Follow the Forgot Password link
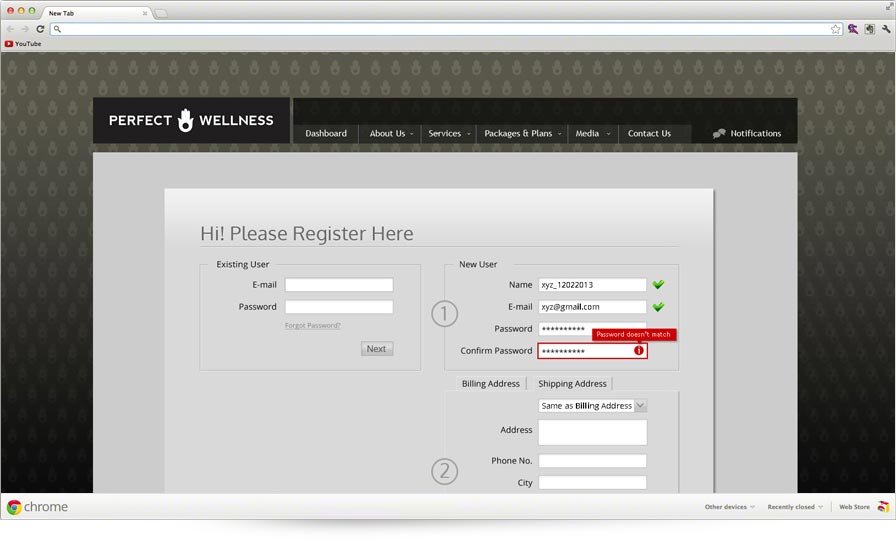Image resolution: width=896 pixels, height=550 pixels. (312, 326)
